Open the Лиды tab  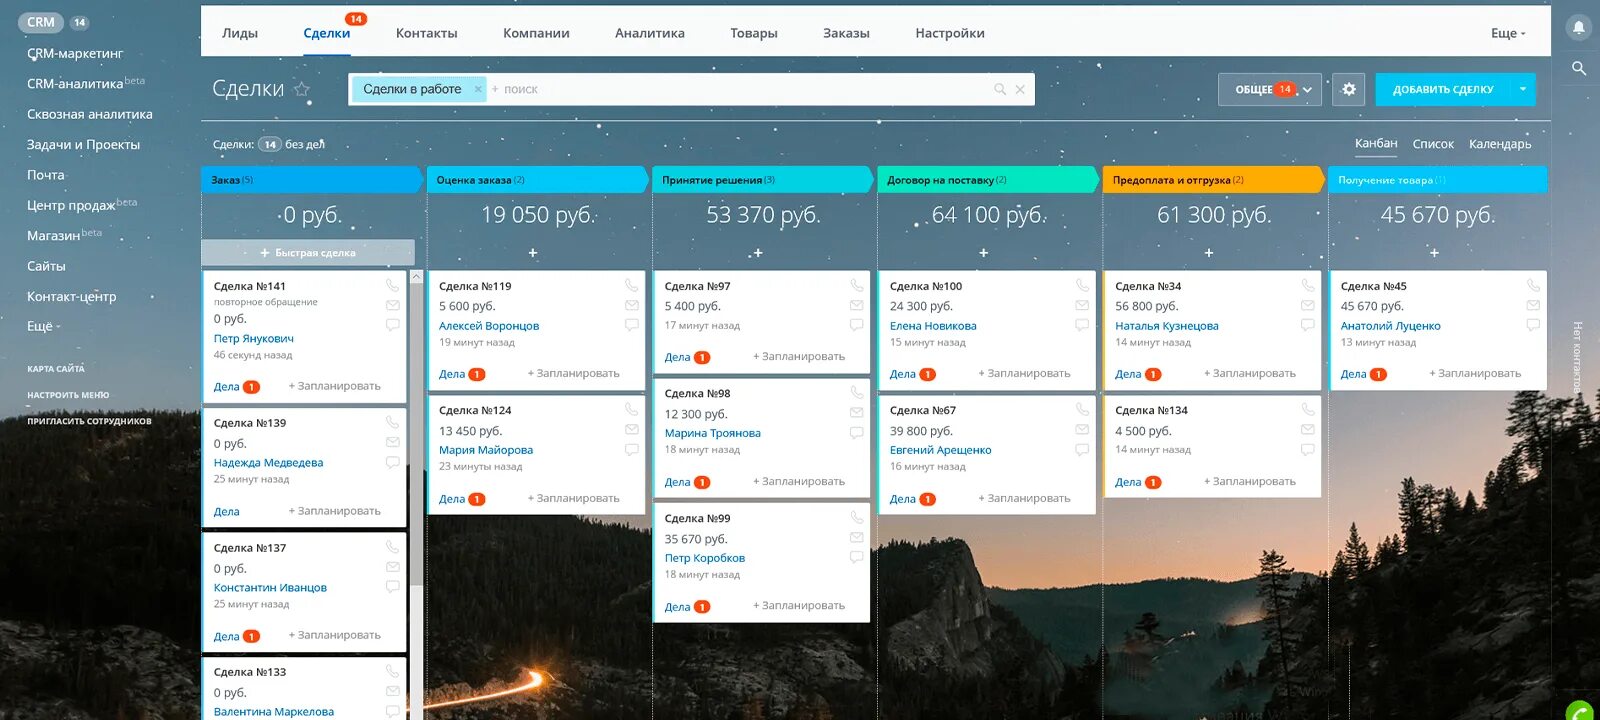pyautogui.click(x=240, y=33)
